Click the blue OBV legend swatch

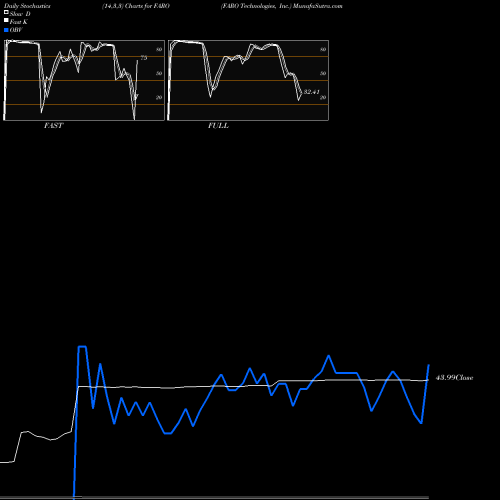pos(6,30)
